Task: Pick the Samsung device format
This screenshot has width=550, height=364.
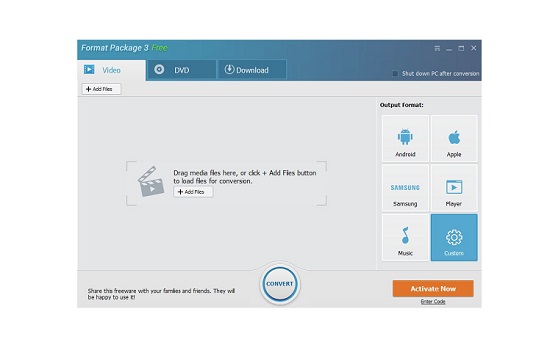Action: tap(405, 188)
